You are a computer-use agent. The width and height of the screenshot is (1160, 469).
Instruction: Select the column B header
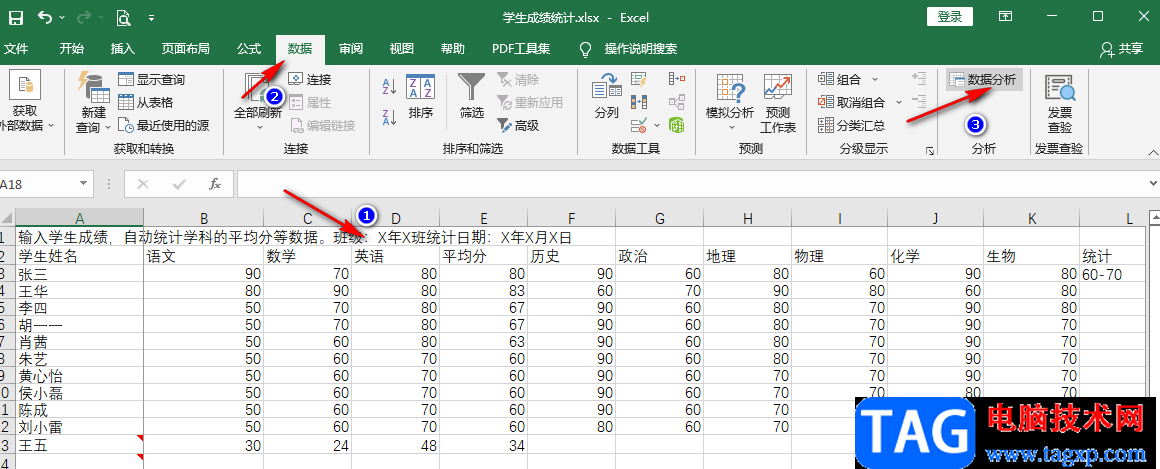203,218
